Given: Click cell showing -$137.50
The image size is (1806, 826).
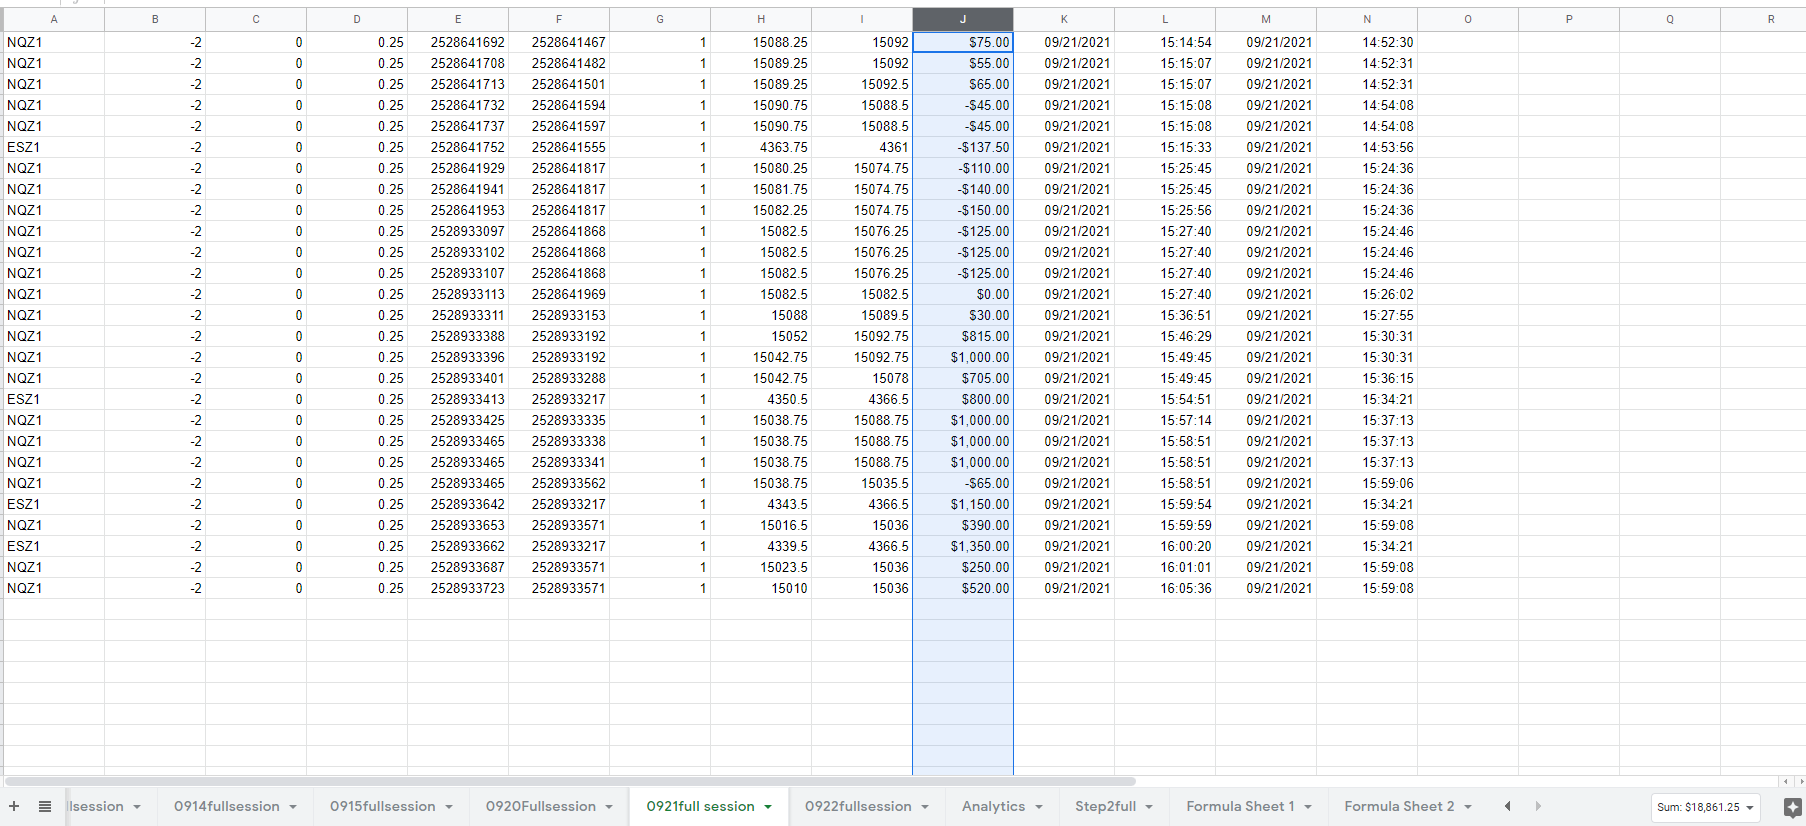Looking at the screenshot, I should pos(963,147).
